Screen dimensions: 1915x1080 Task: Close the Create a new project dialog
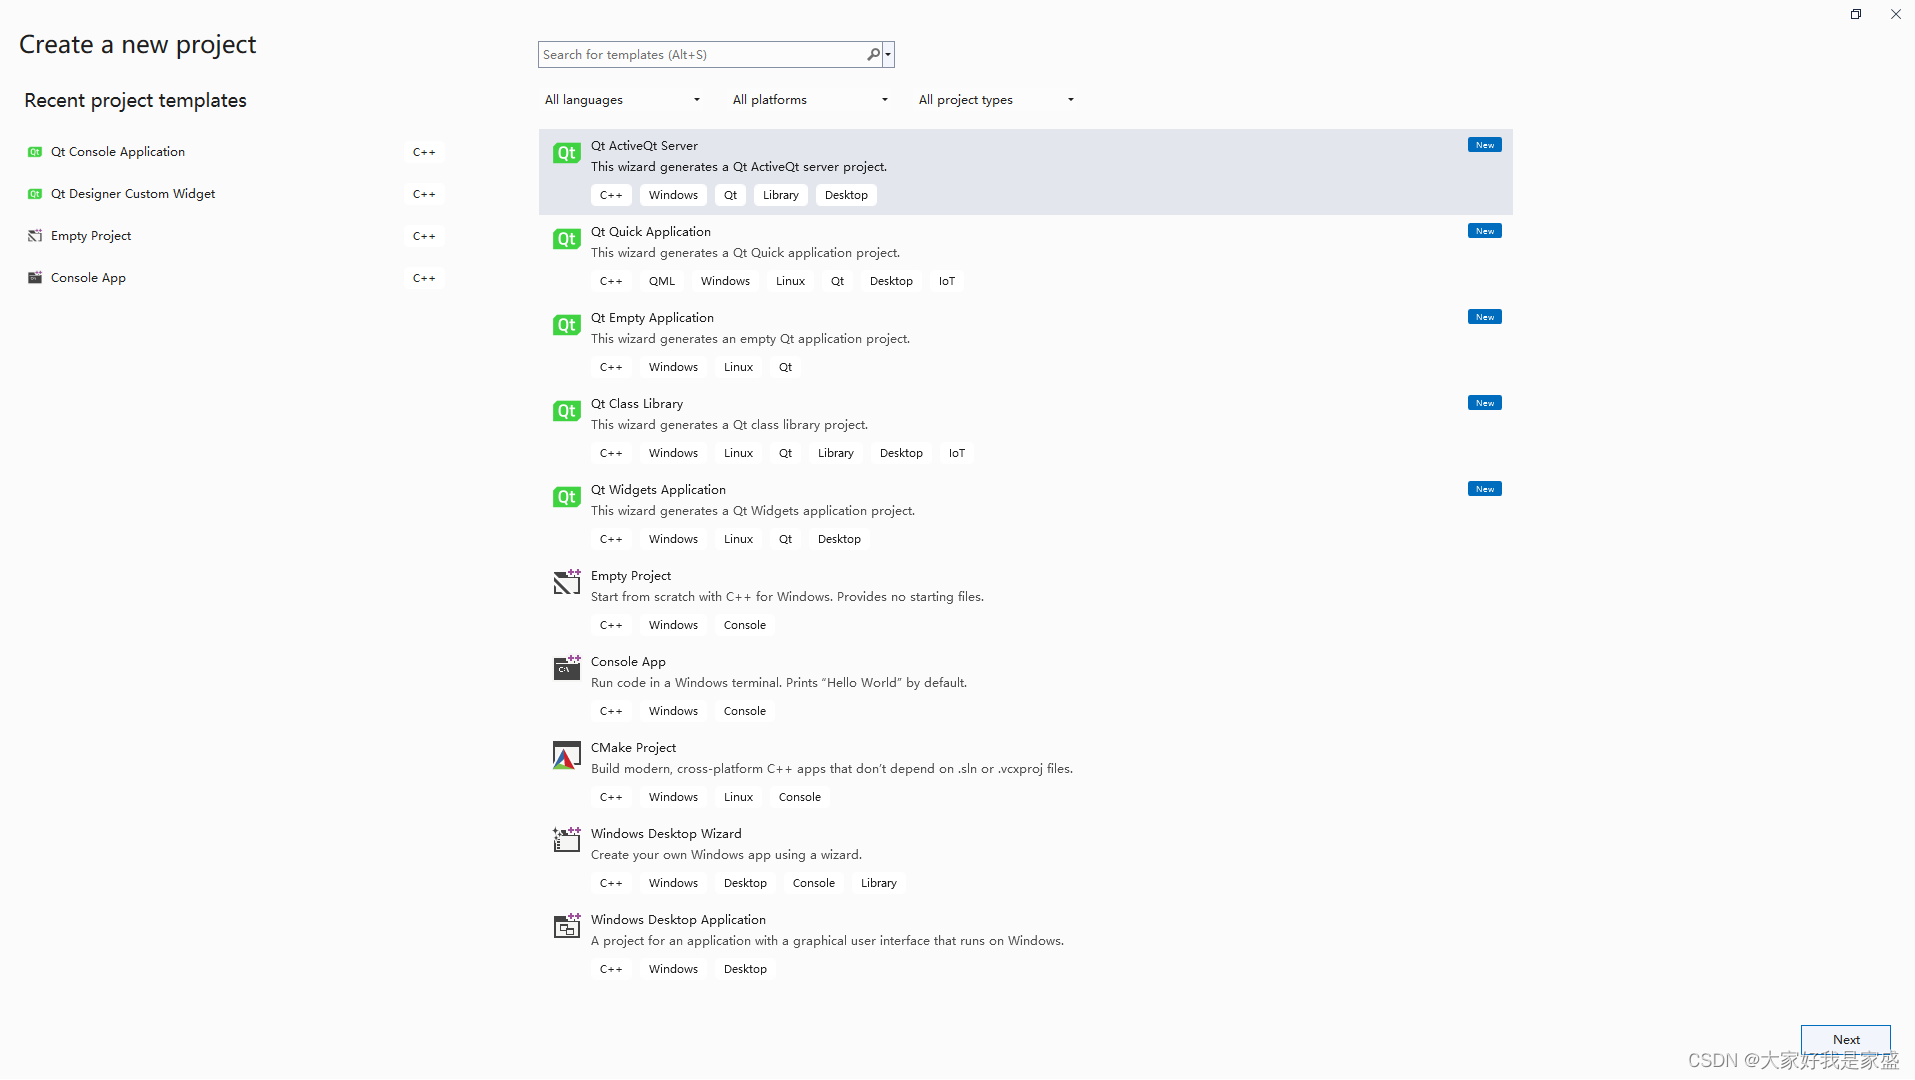pyautogui.click(x=1895, y=14)
